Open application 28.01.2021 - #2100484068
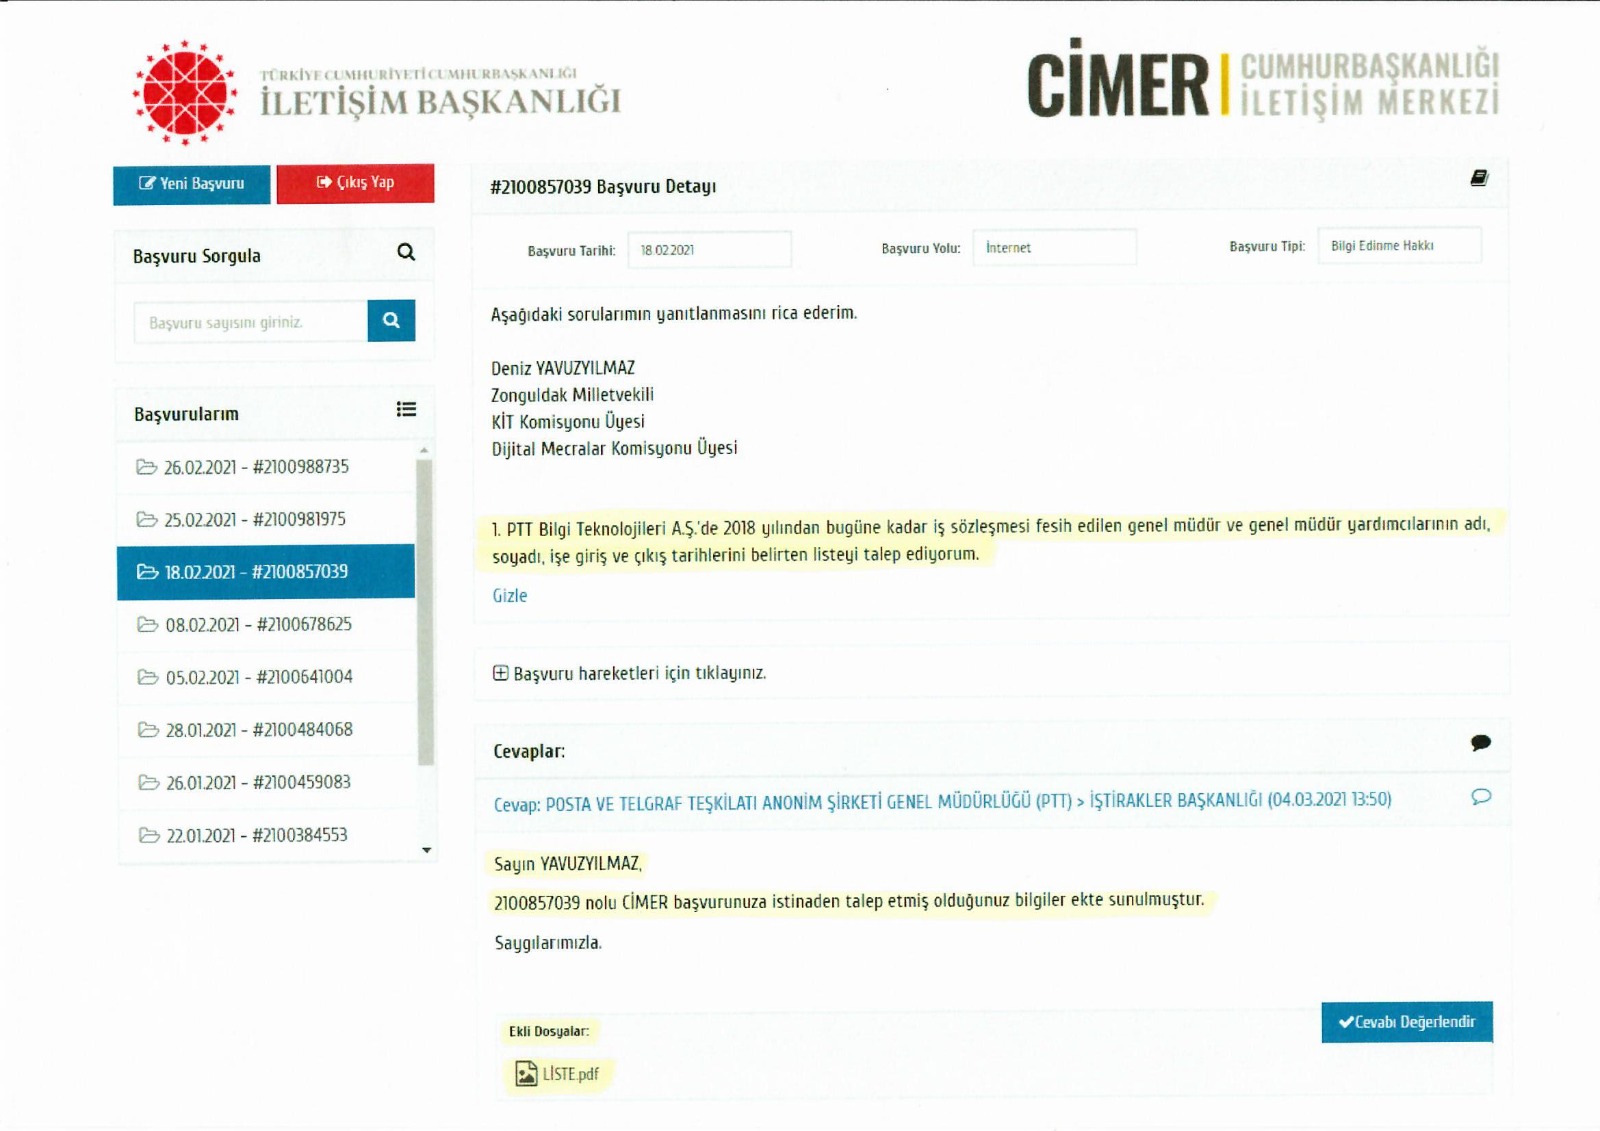The width and height of the screenshot is (1600, 1131). [258, 730]
